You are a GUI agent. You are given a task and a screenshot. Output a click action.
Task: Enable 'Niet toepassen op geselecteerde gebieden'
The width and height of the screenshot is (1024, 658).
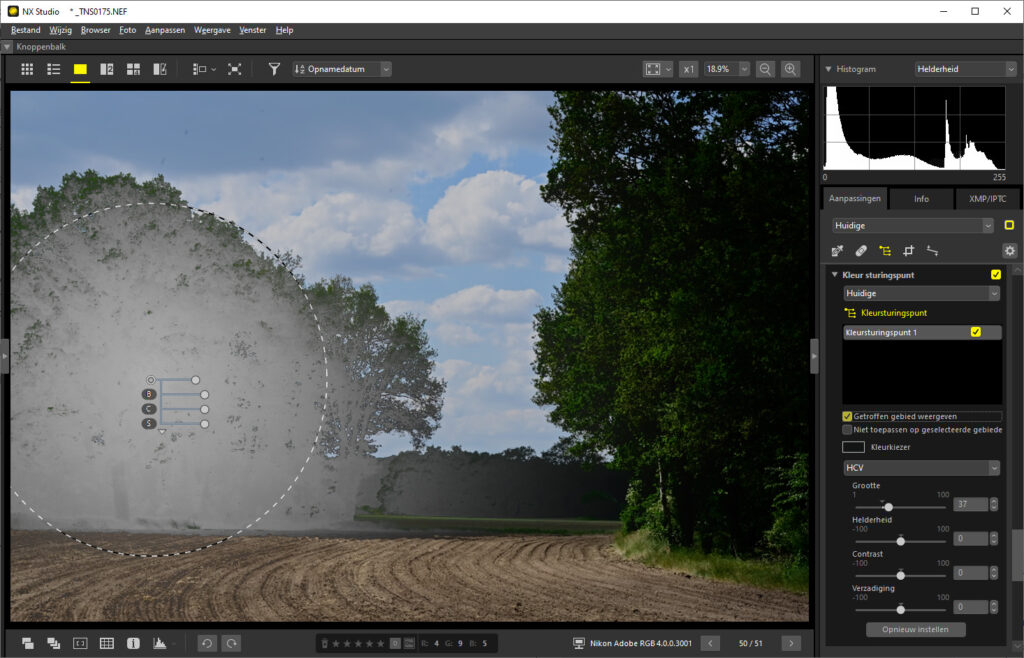pos(848,429)
